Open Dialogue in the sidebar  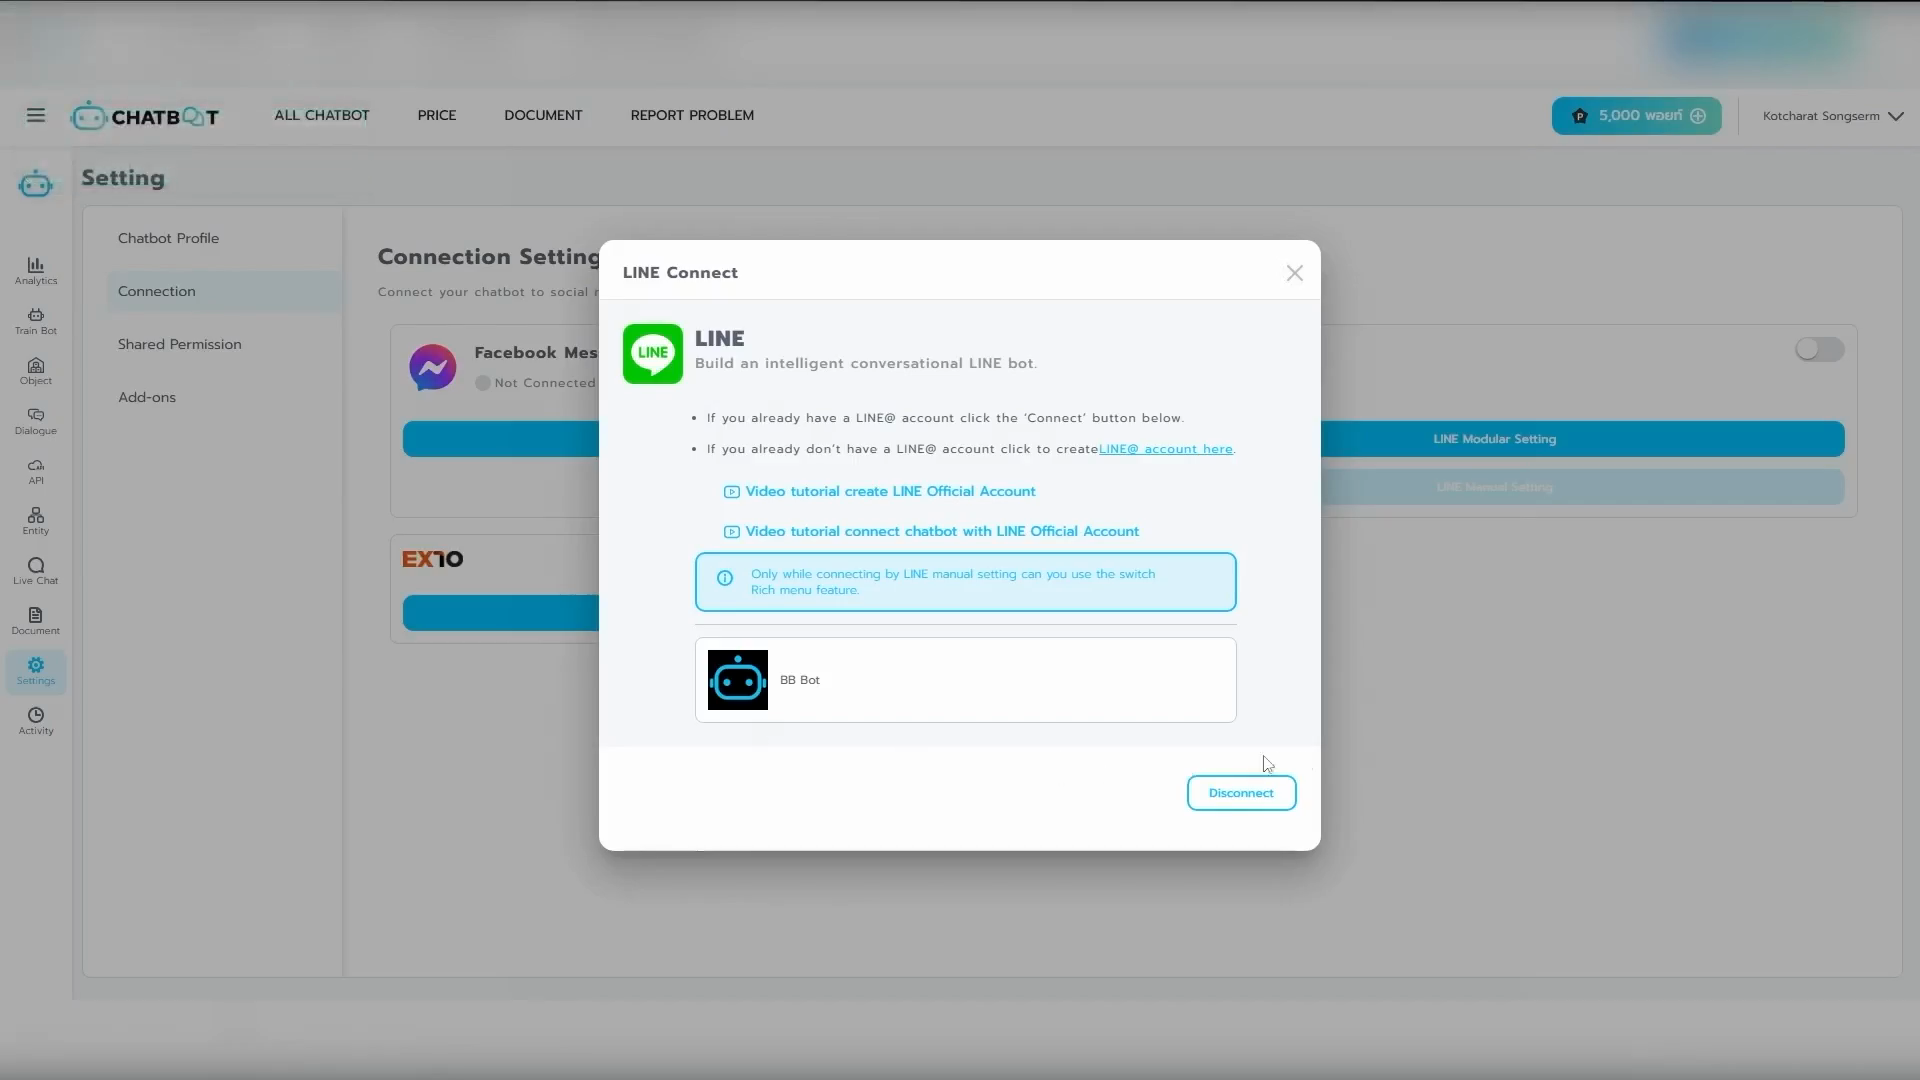coord(36,420)
